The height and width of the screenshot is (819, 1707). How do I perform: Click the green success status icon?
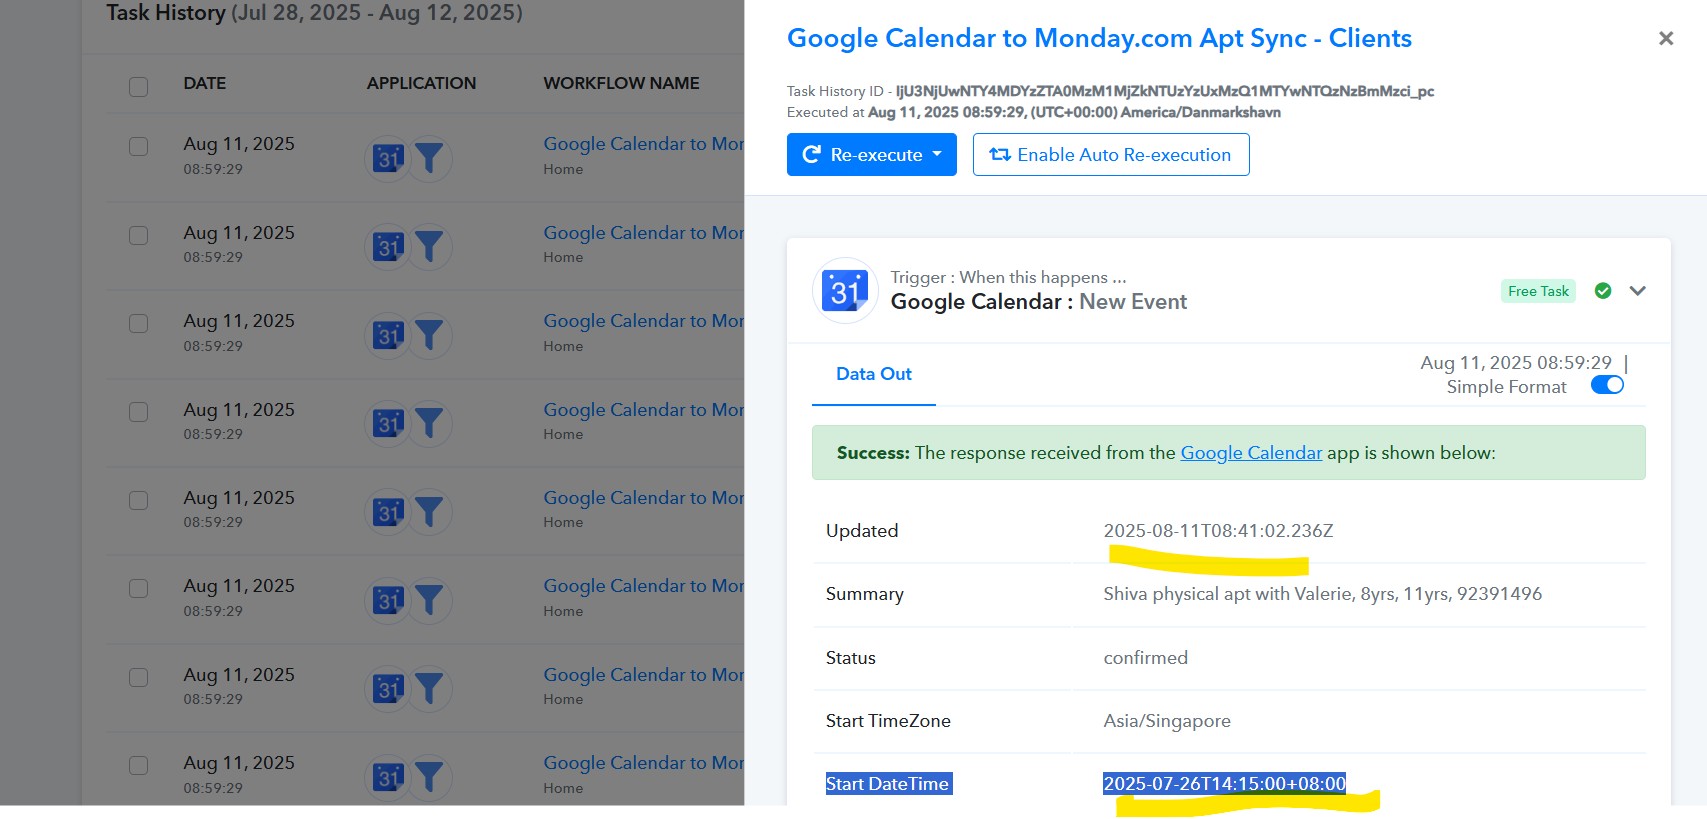pos(1603,291)
